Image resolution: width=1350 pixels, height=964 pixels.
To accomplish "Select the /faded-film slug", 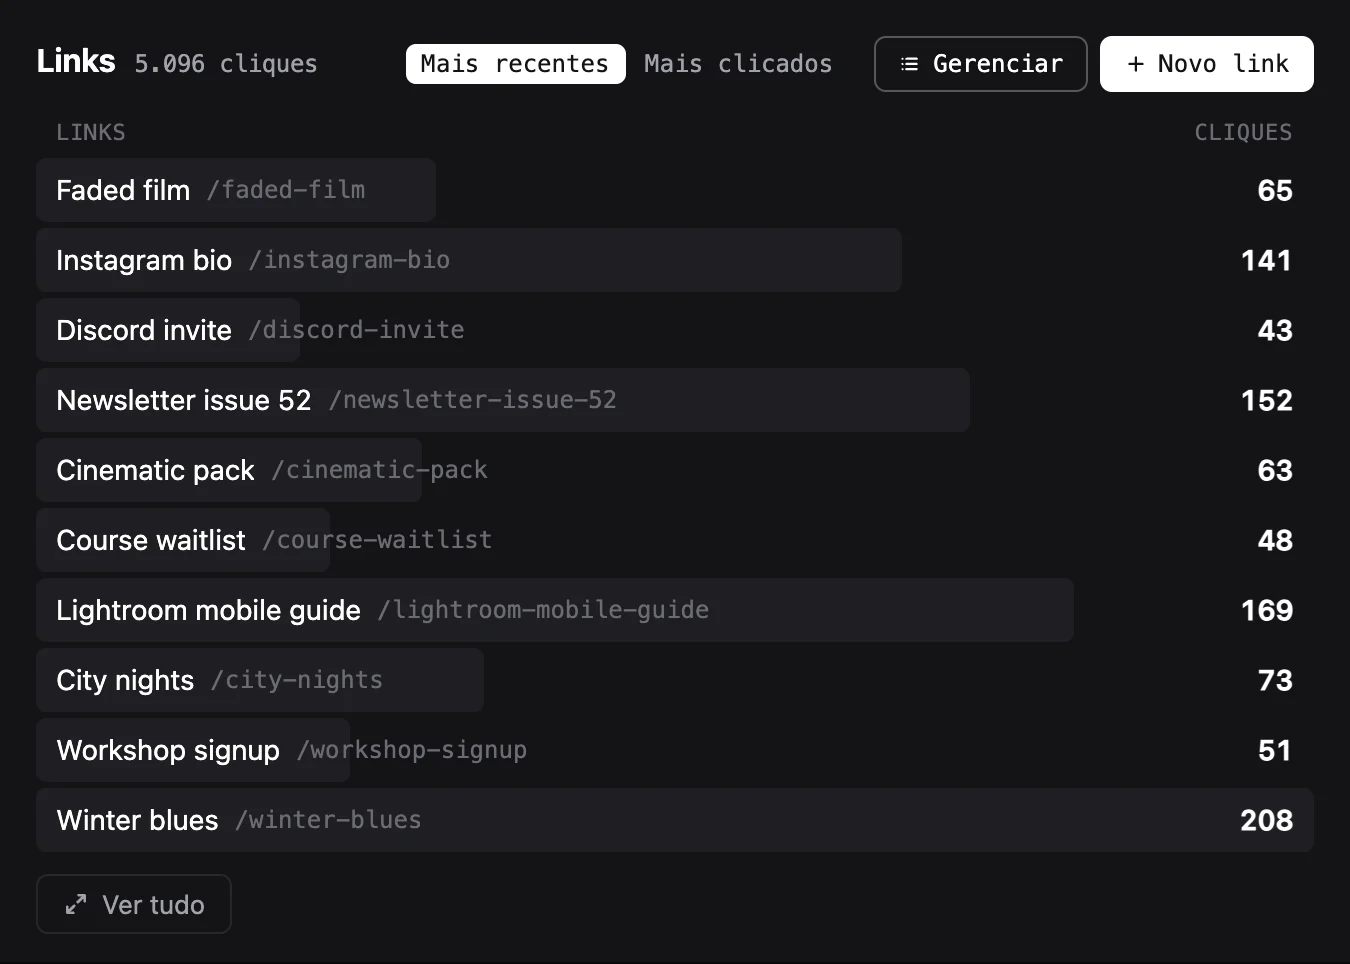I will coord(286,190).
